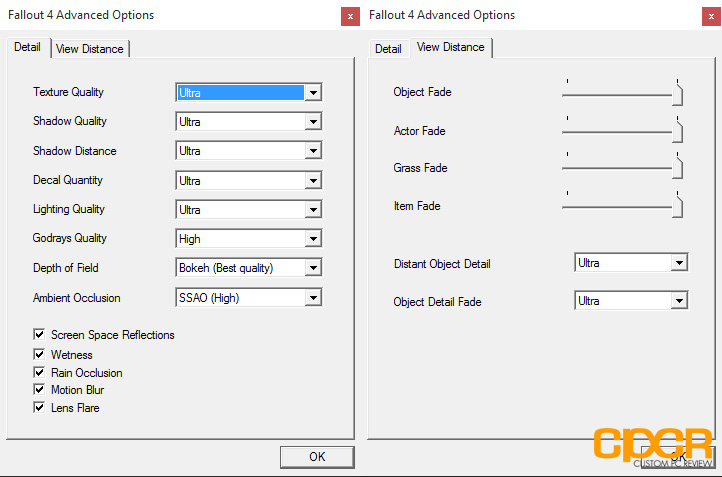Expand the Shadow Distance combo box
Viewport: 722px width, 477px height.
[249, 151]
